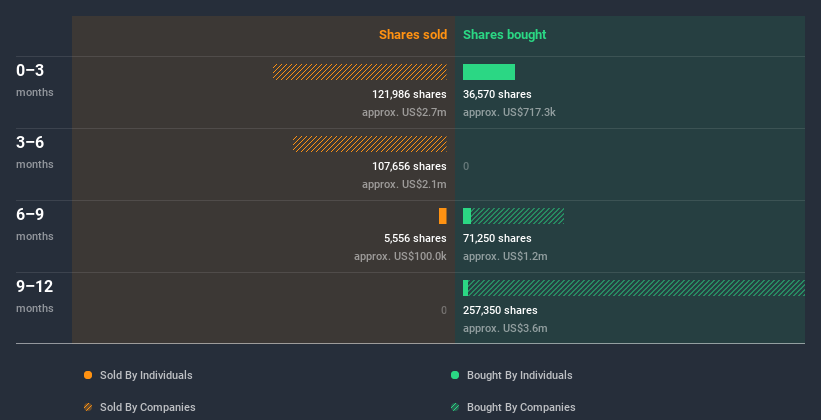This screenshot has height=420, width=821.
Task: Toggle the 'Bought By Individuals' legend label
Action: pyautogui.click(x=519, y=375)
